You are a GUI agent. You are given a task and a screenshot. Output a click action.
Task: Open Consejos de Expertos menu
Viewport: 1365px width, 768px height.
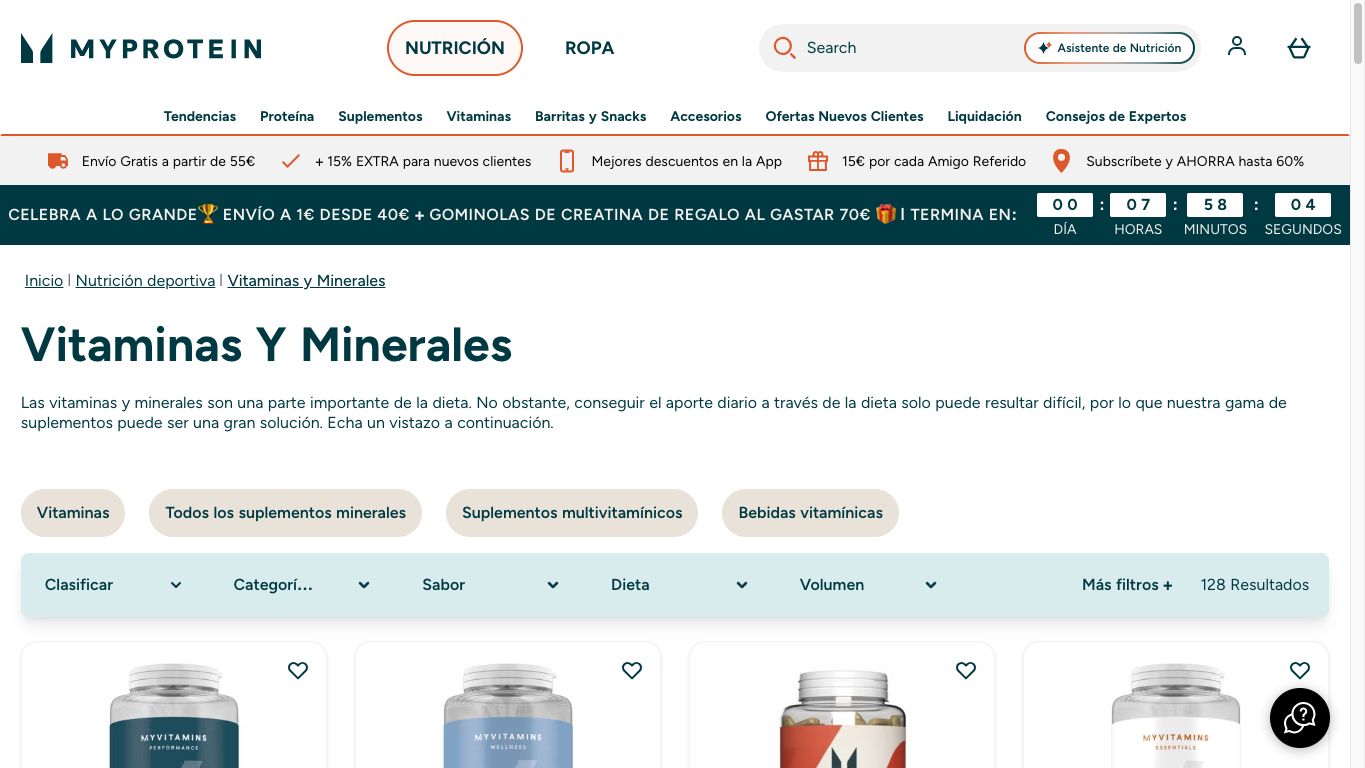[1116, 116]
